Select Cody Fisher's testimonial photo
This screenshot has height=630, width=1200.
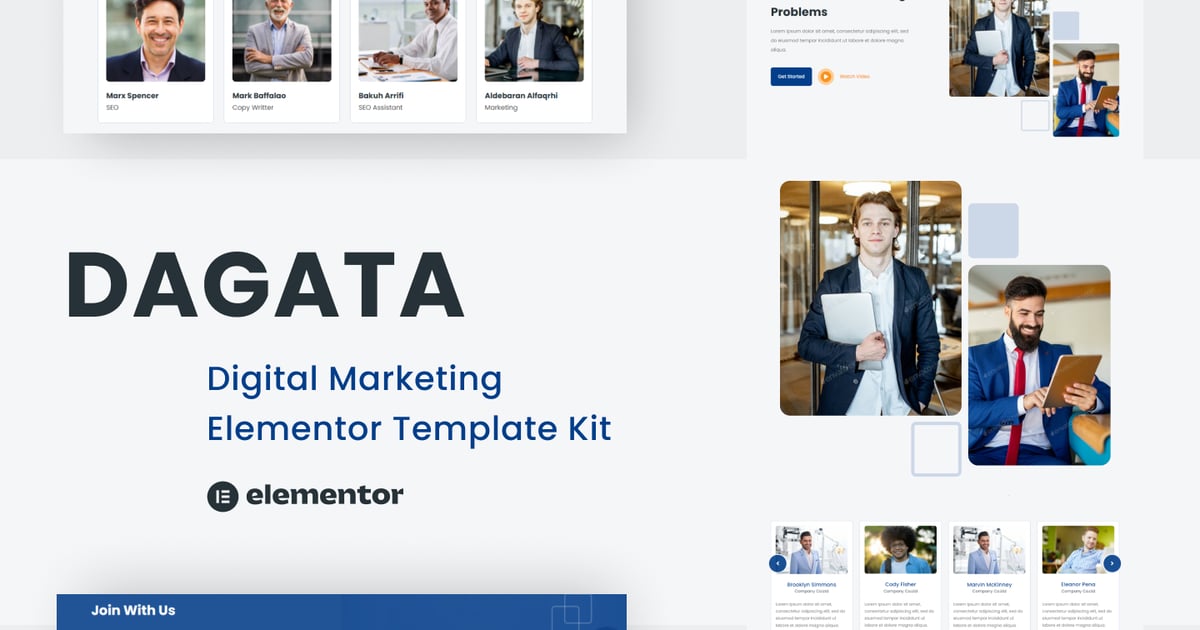pos(899,549)
